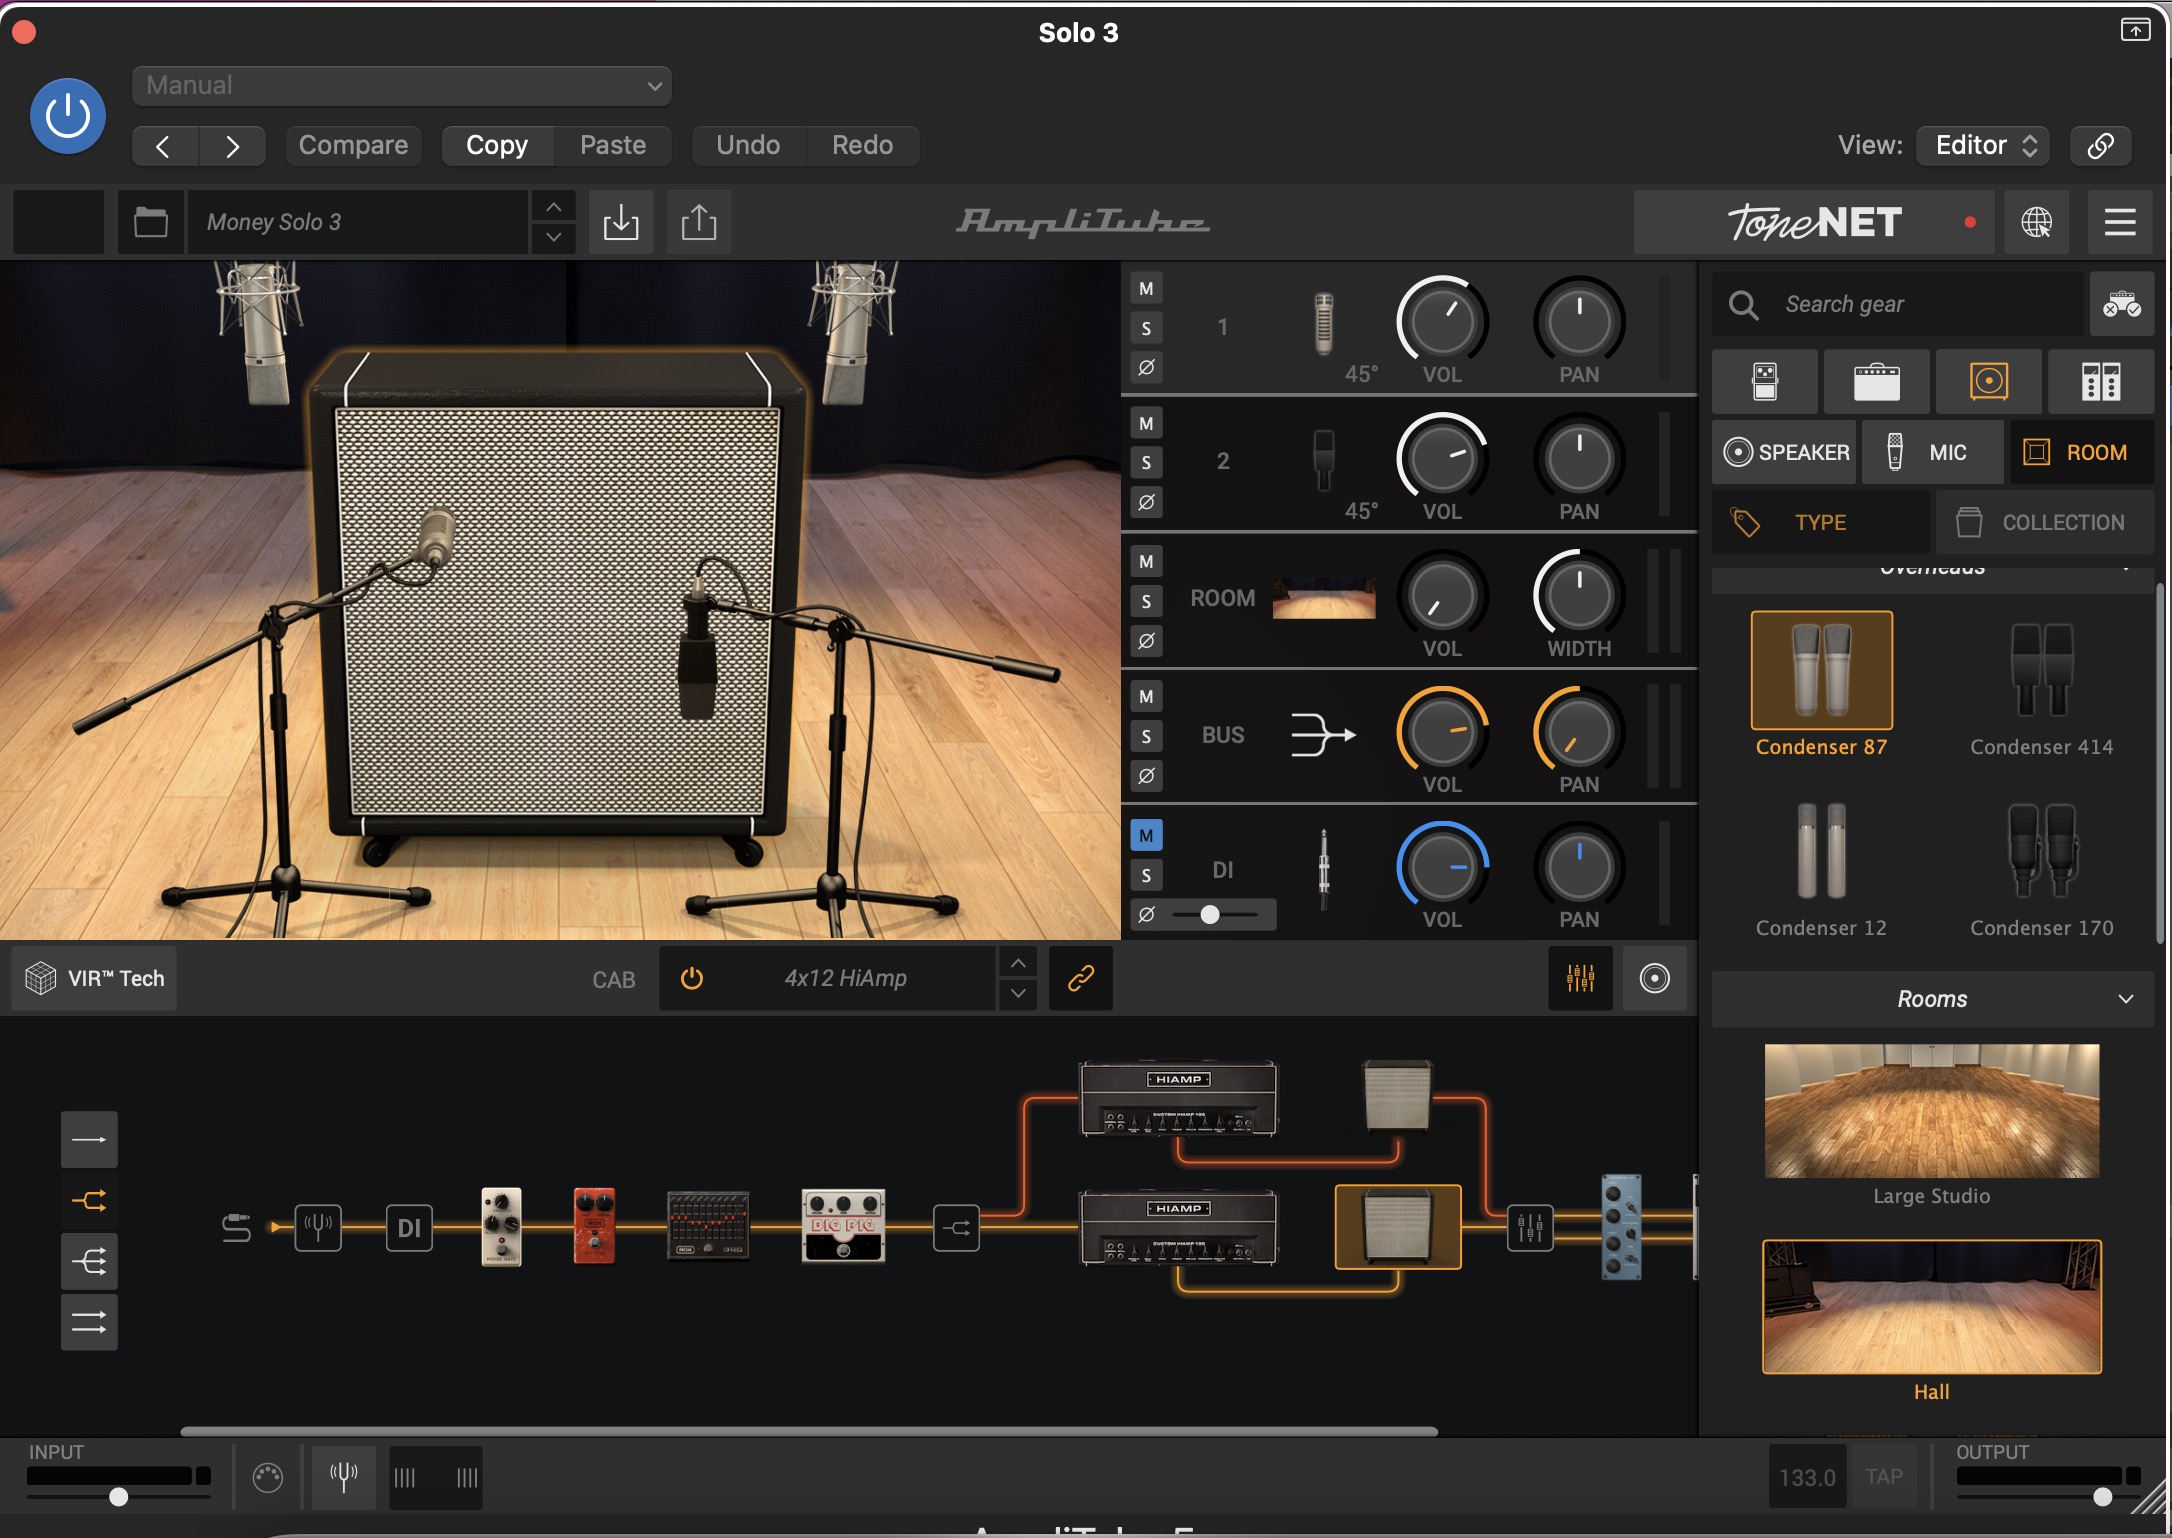
Task: Mute the ROOM channel
Action: pos(1146,562)
